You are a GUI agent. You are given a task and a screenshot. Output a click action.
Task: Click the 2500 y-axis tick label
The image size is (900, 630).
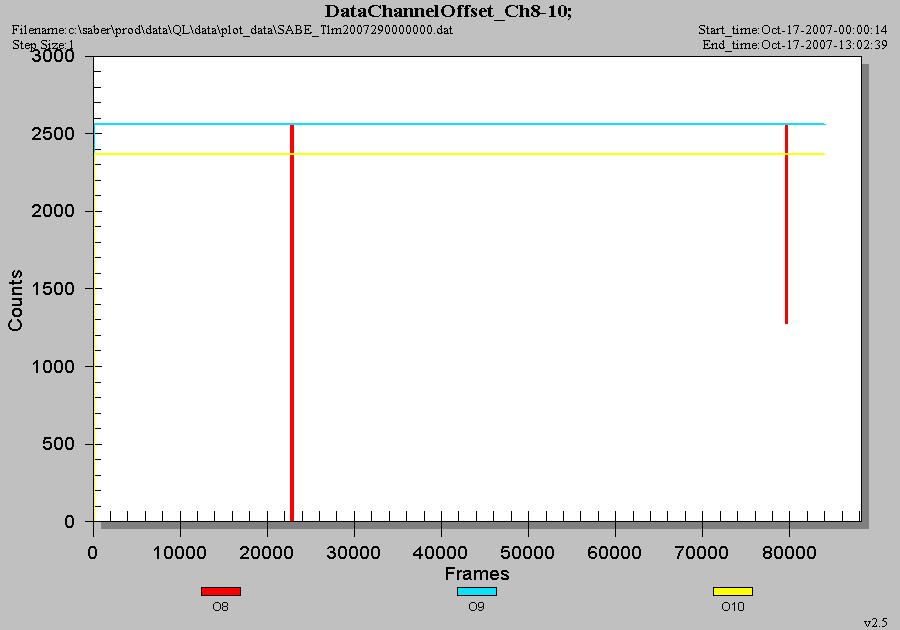[x=53, y=134]
